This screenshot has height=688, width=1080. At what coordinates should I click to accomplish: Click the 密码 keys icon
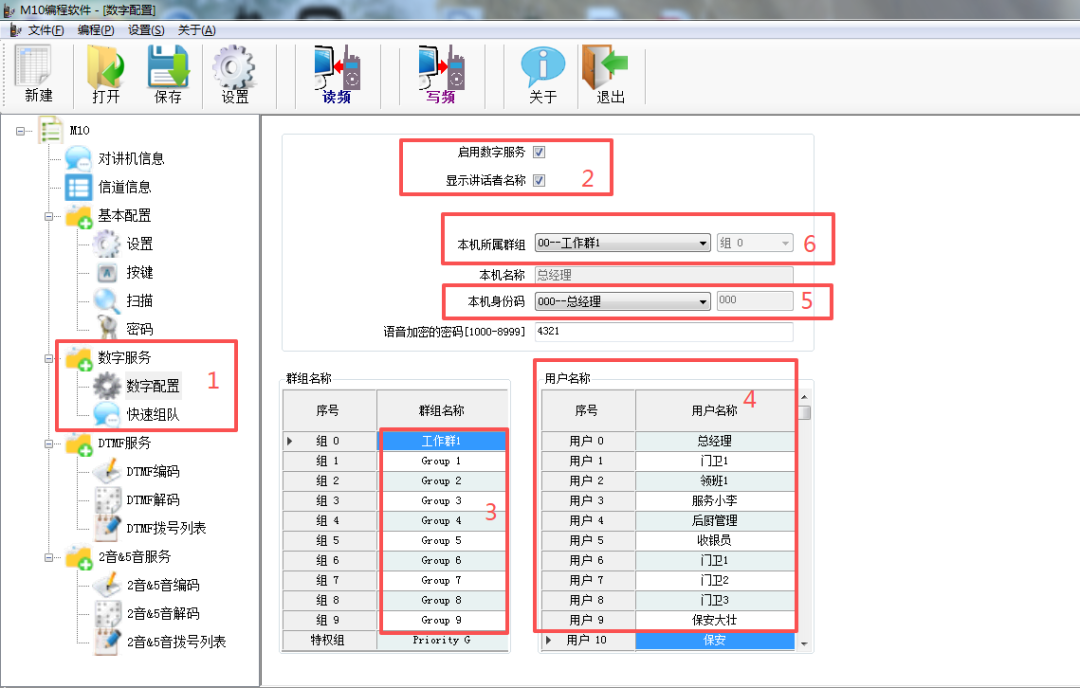click(x=107, y=328)
